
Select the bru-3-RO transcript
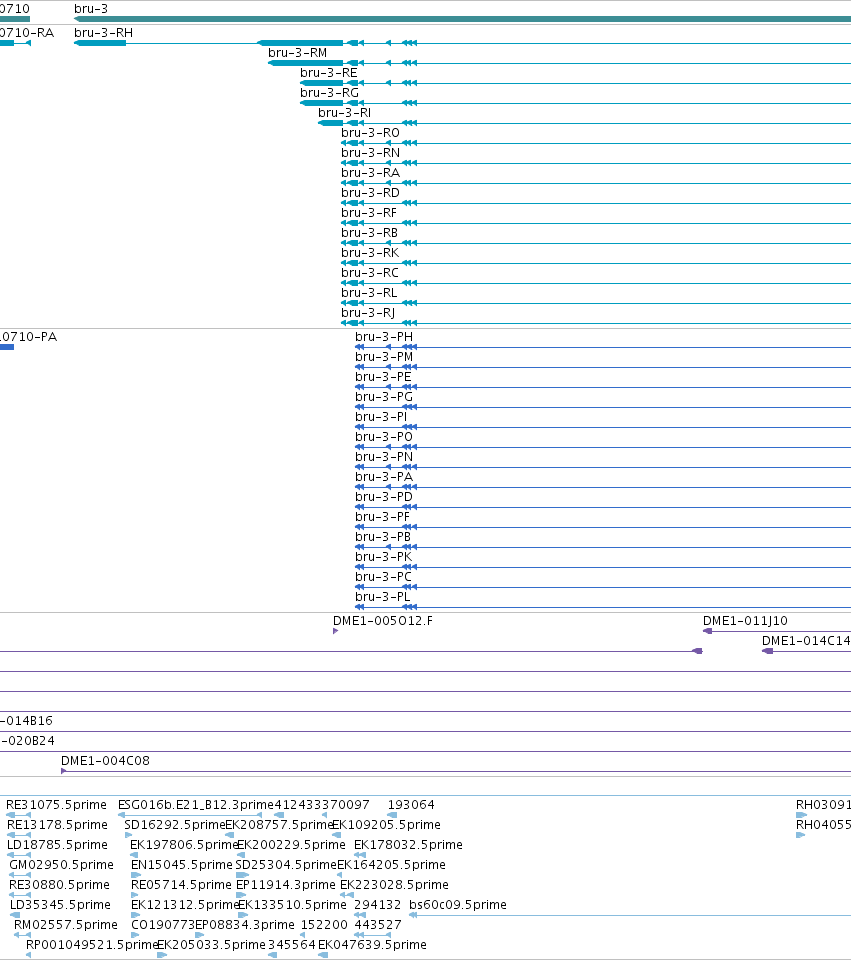(x=370, y=133)
